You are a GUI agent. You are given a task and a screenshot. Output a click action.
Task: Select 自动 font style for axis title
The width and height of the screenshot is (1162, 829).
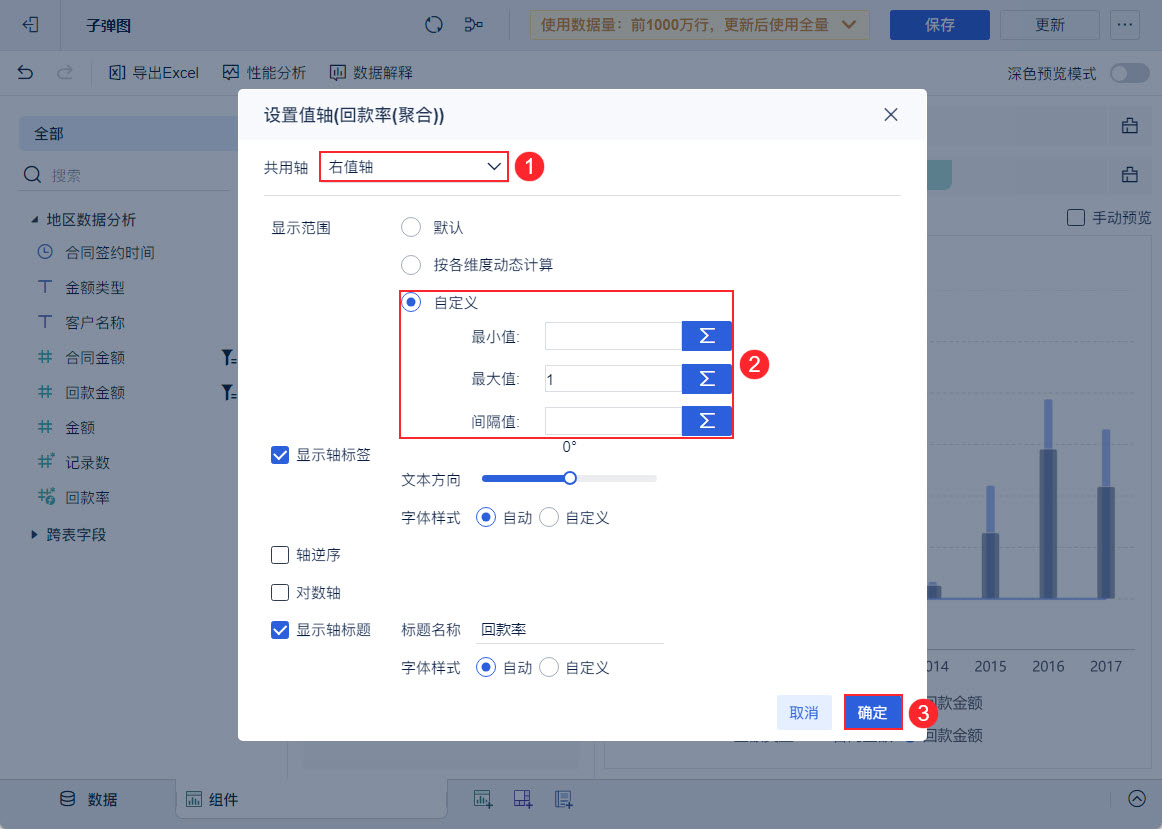tap(485, 667)
